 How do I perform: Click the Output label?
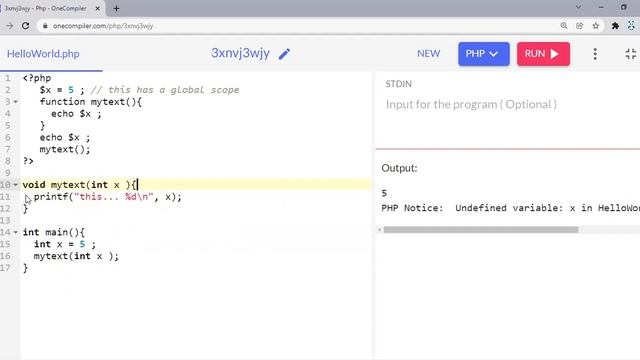(399, 168)
